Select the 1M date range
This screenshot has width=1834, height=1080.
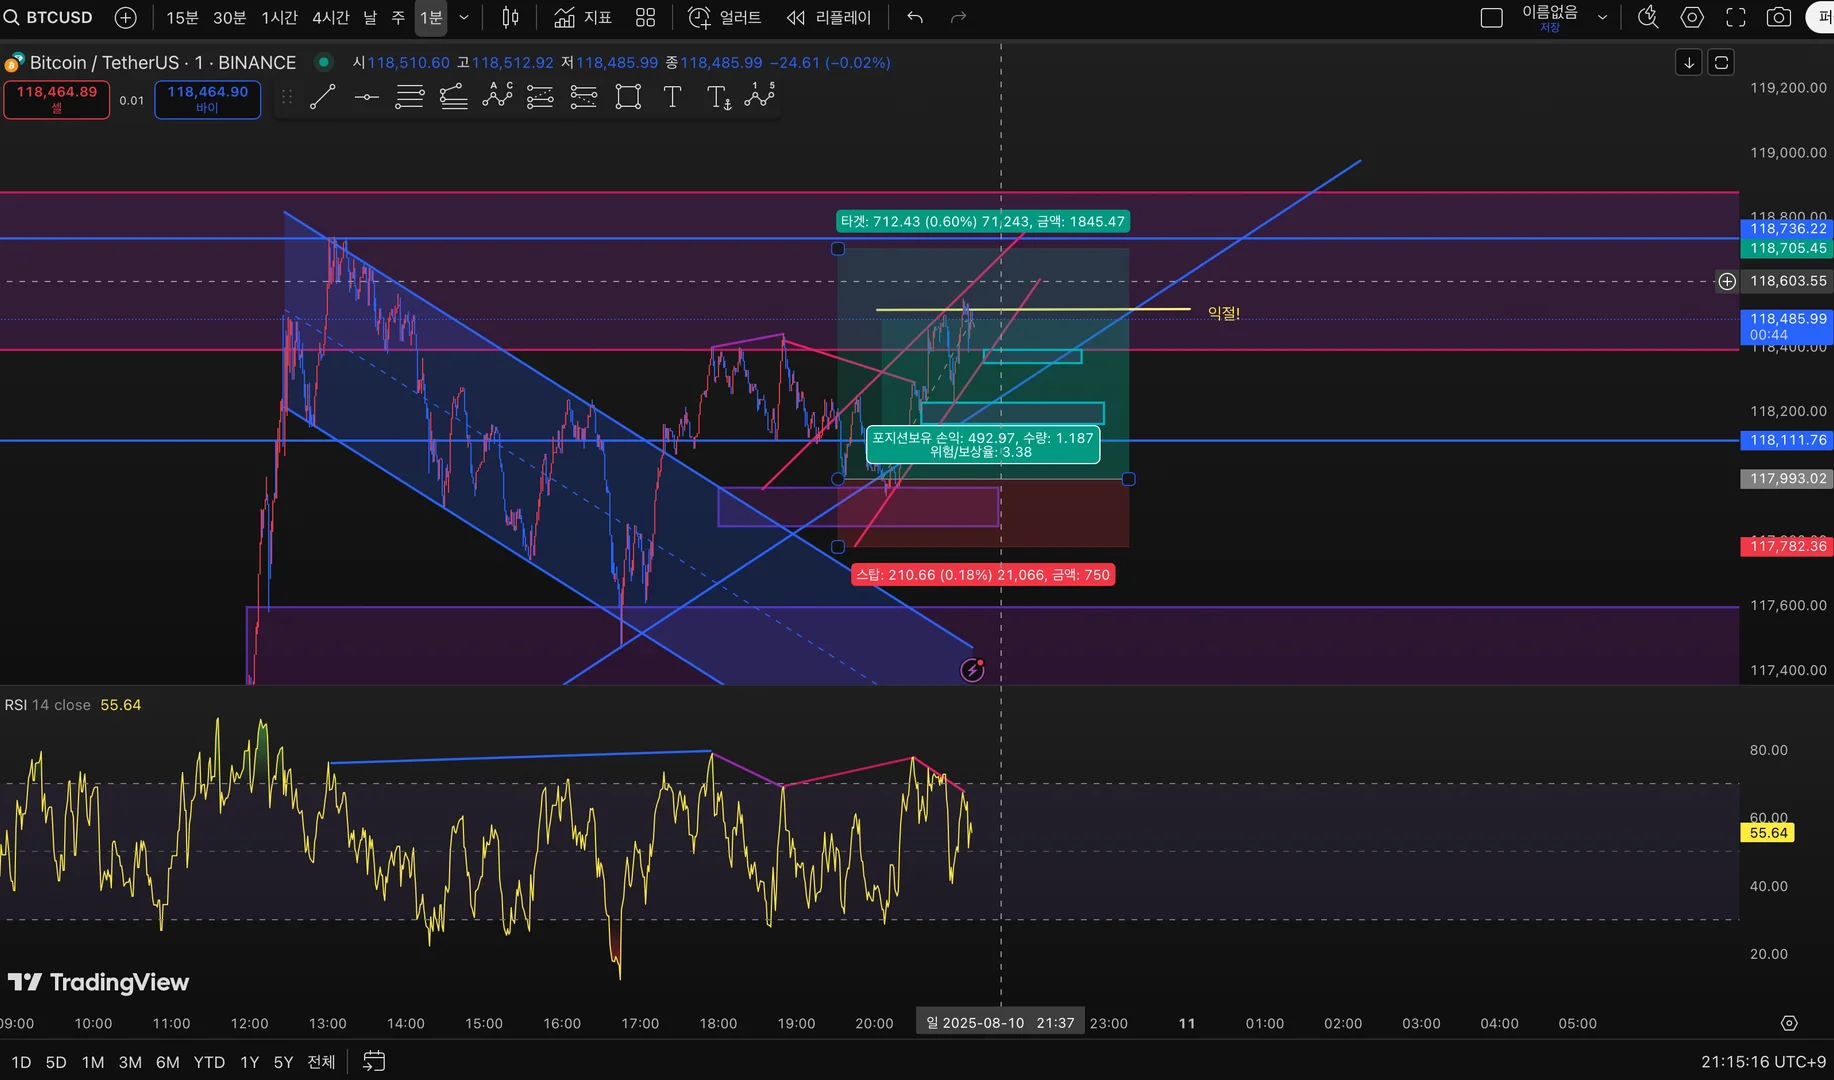point(93,1062)
